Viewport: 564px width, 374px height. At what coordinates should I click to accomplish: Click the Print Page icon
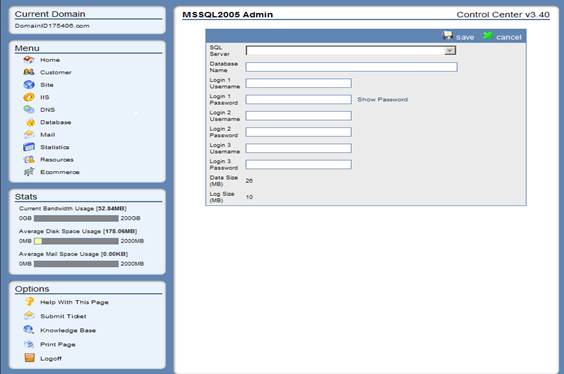pyautogui.click(x=29, y=344)
